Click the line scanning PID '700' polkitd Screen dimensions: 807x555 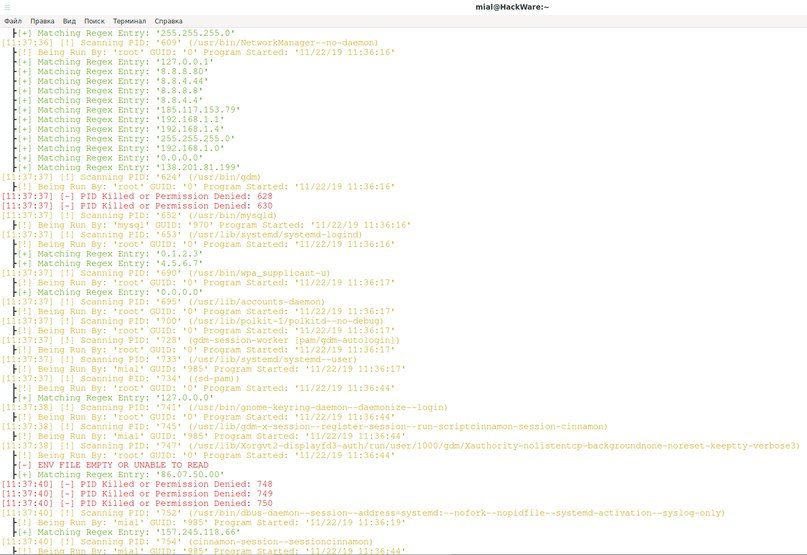click(x=192, y=321)
